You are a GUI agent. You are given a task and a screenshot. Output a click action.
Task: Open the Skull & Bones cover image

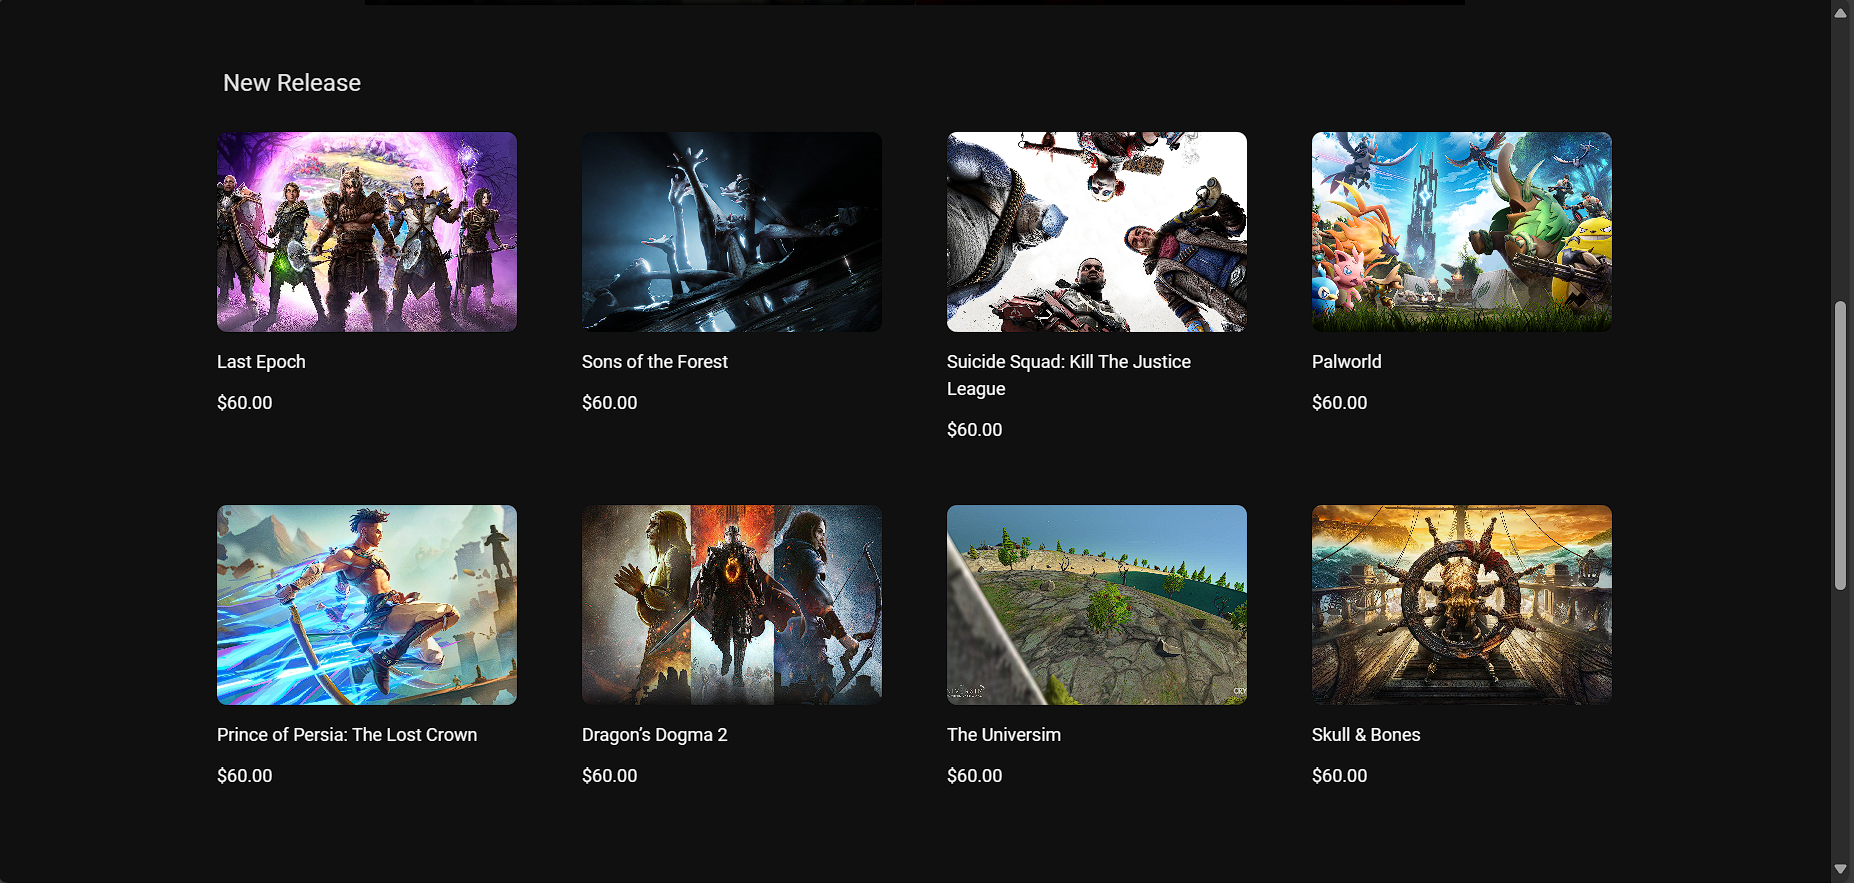(1462, 605)
